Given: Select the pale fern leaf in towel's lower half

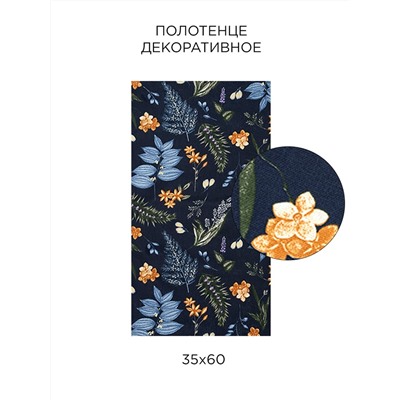Looking at the screenshot, I should [179, 260].
